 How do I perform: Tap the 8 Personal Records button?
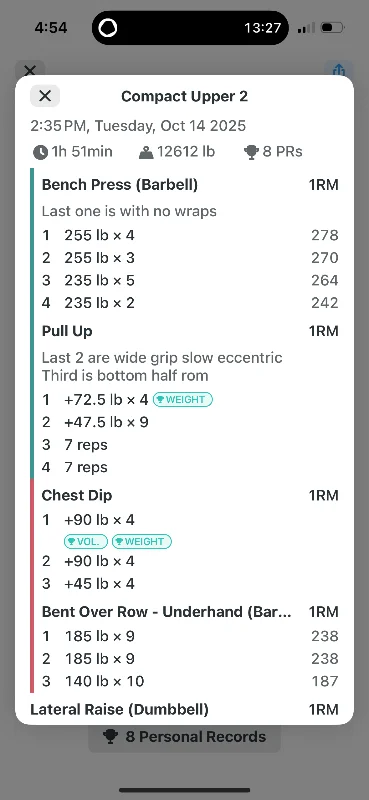tap(184, 737)
